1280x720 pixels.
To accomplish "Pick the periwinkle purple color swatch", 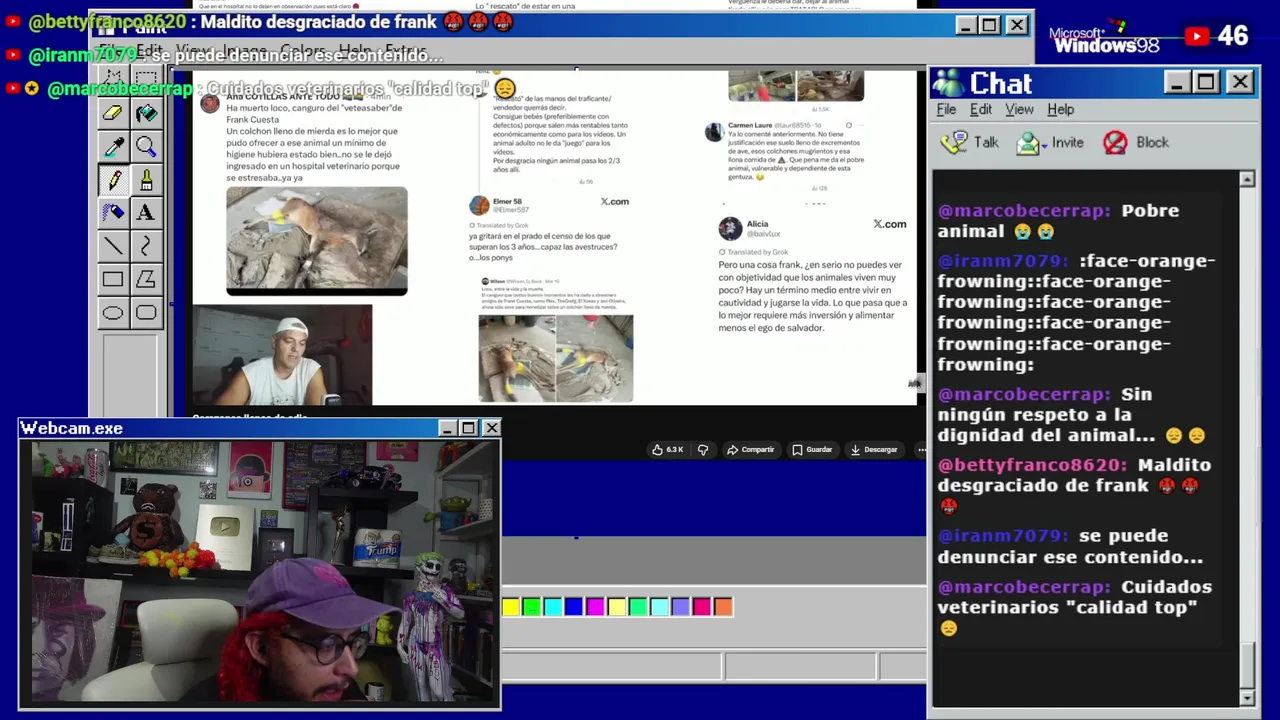I will [680, 607].
